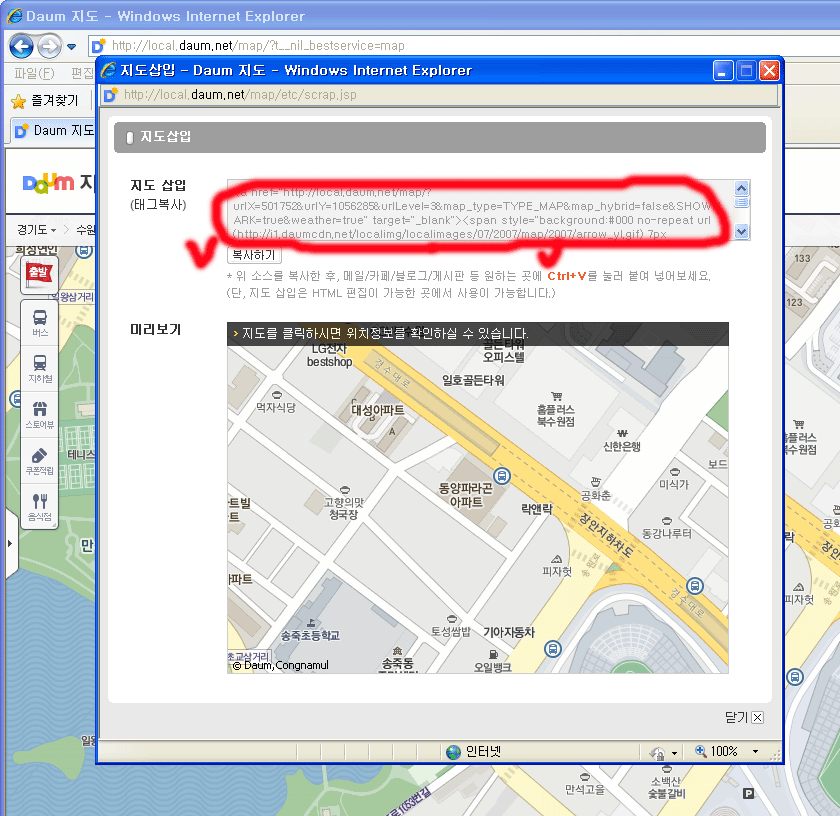840x816 pixels.
Task: Select the Daum 지도 browser tab
Action: pos(54,130)
